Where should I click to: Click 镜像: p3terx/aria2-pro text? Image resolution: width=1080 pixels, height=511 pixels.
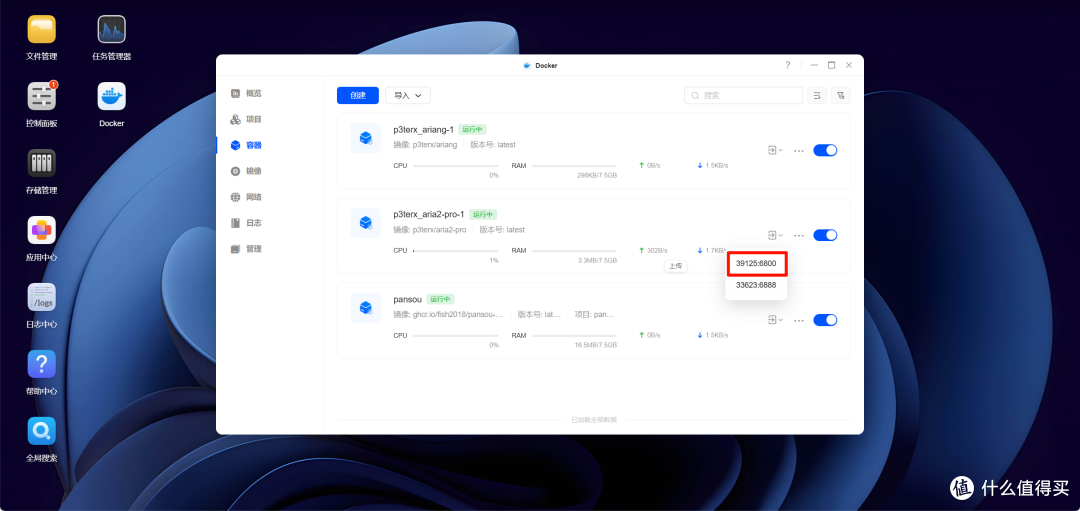(430, 229)
